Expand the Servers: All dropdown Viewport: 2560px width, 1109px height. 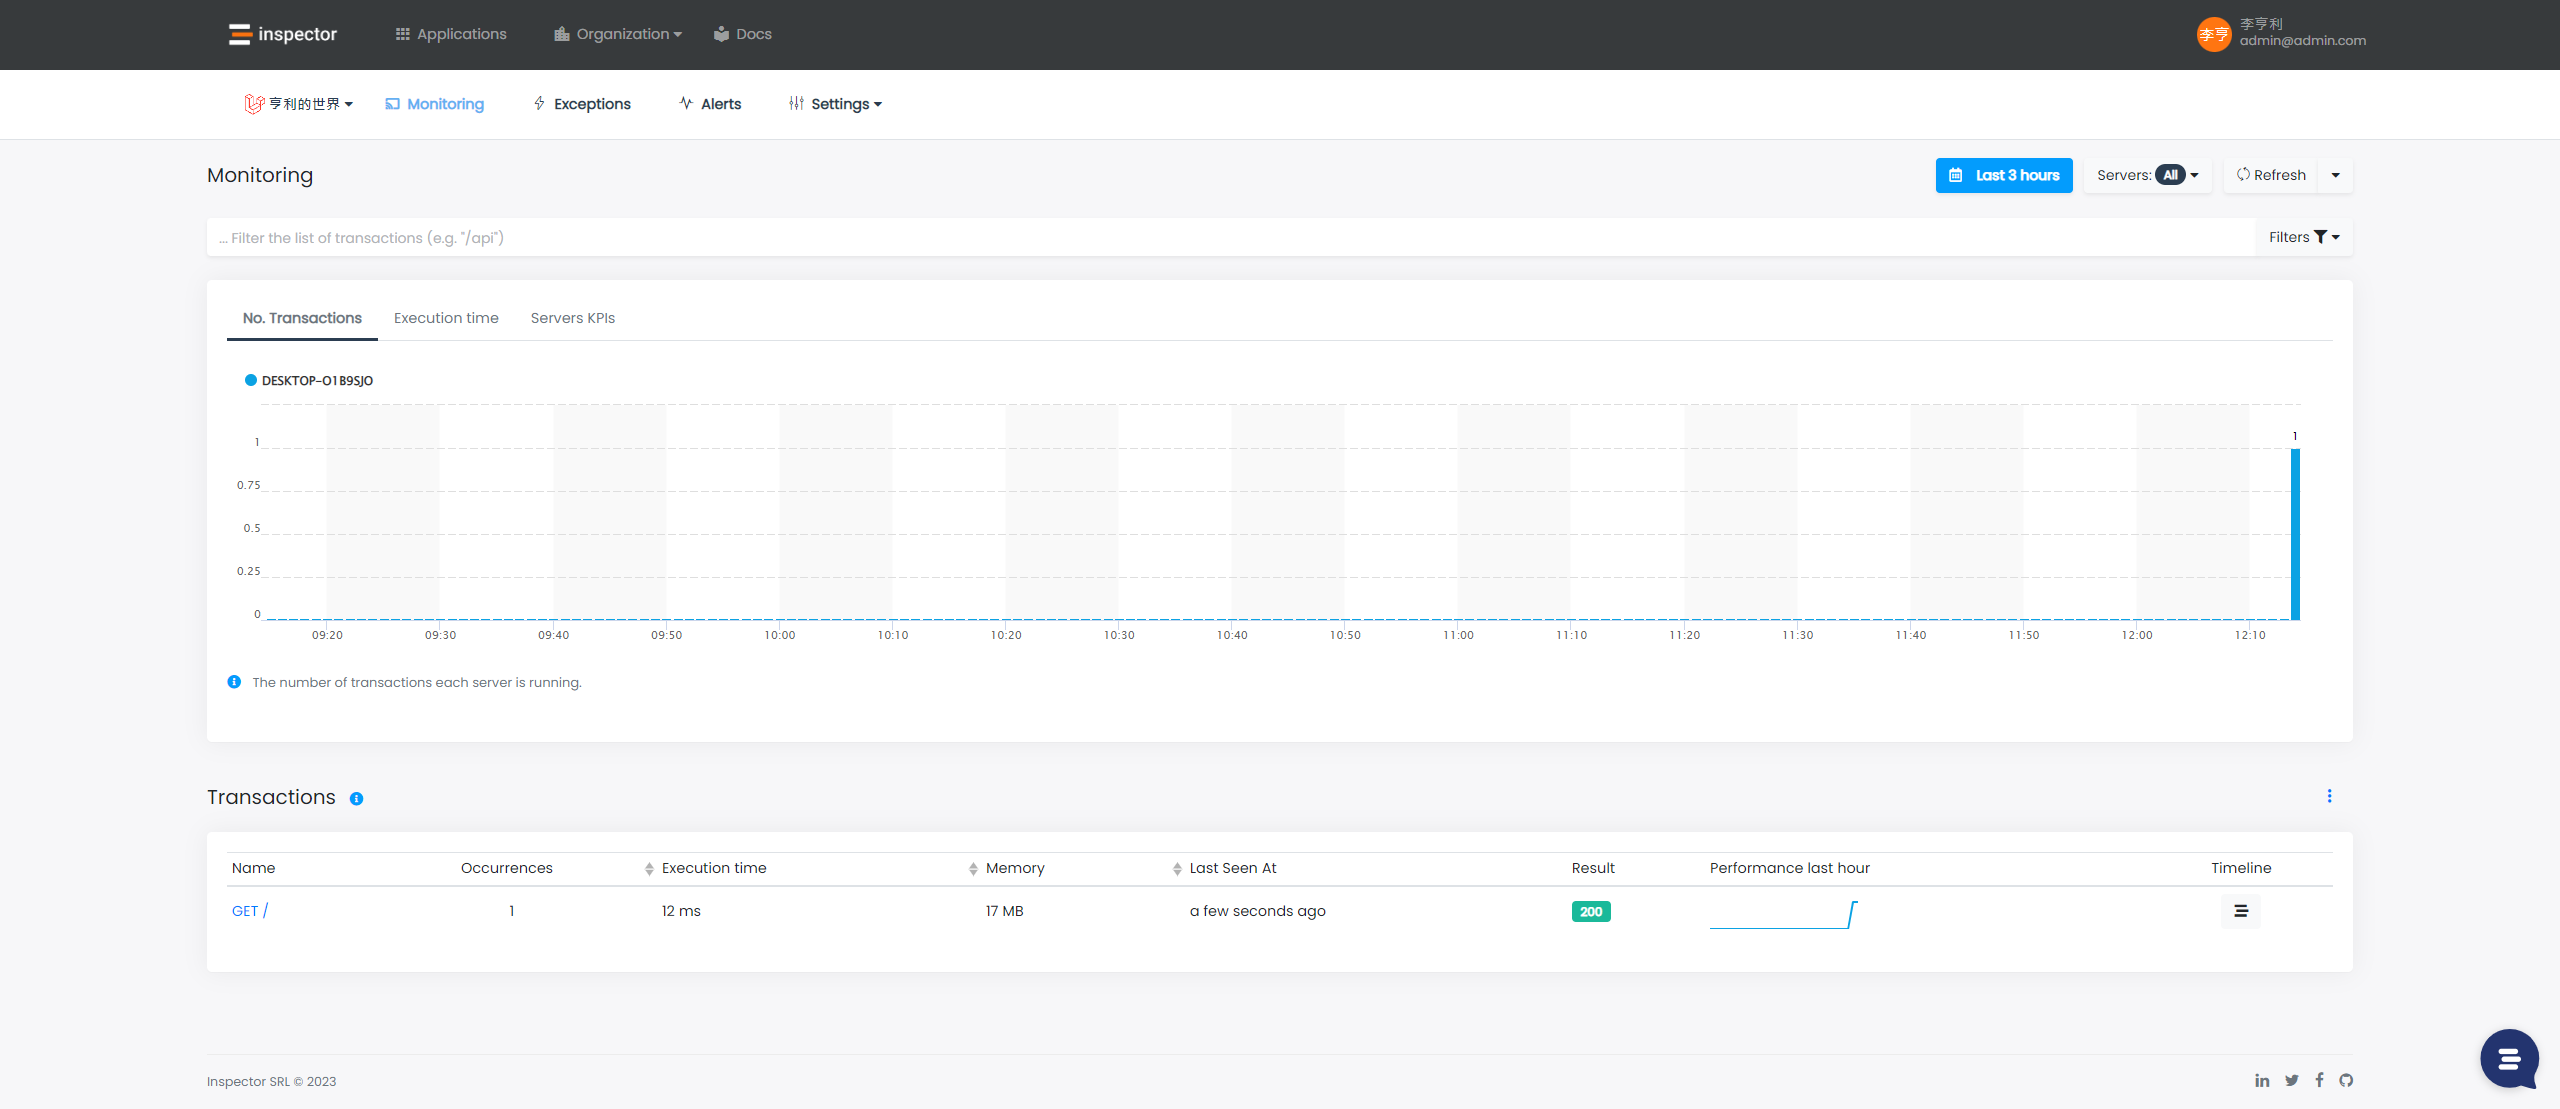tap(2147, 175)
